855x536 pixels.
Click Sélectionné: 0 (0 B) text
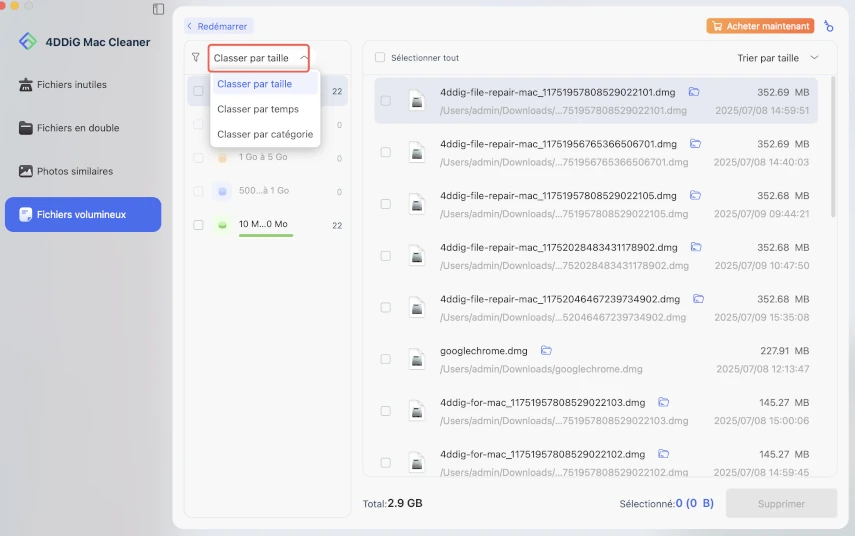(x=666, y=503)
